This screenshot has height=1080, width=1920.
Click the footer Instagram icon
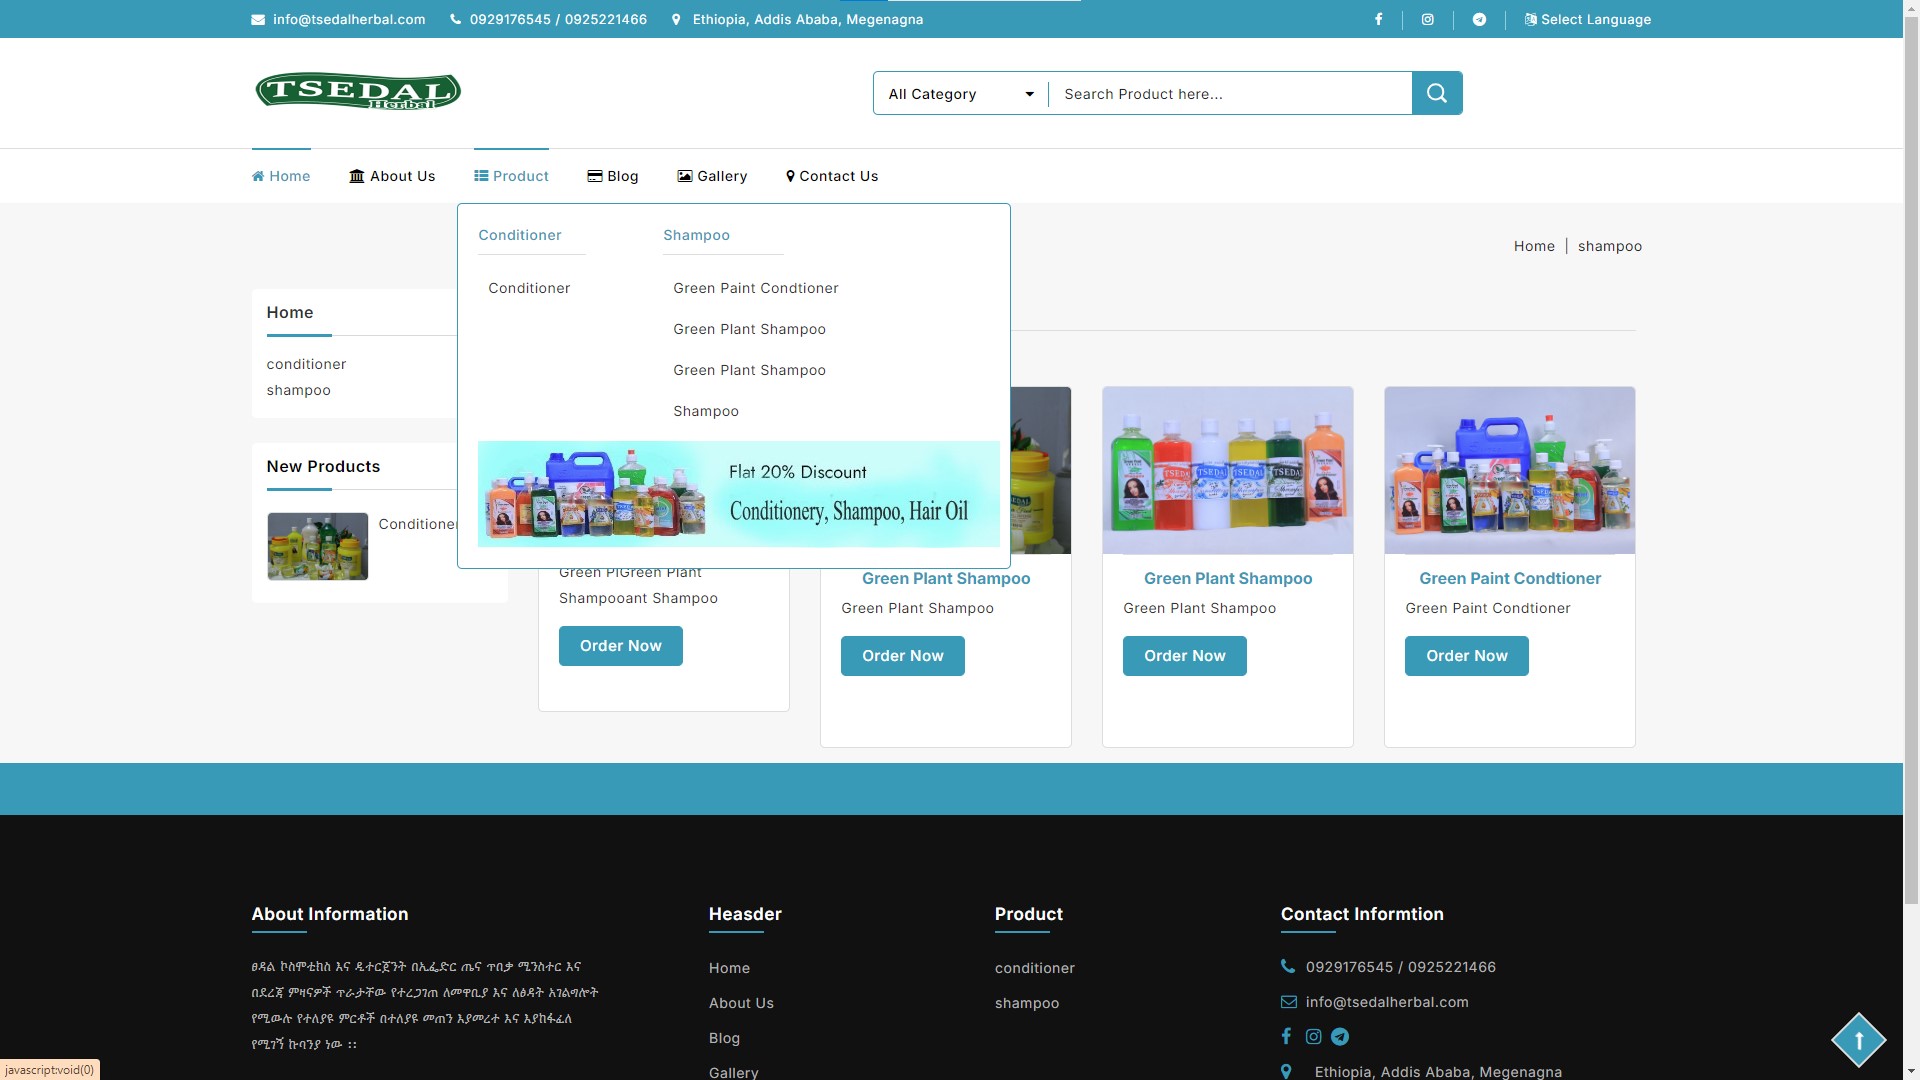point(1313,1037)
